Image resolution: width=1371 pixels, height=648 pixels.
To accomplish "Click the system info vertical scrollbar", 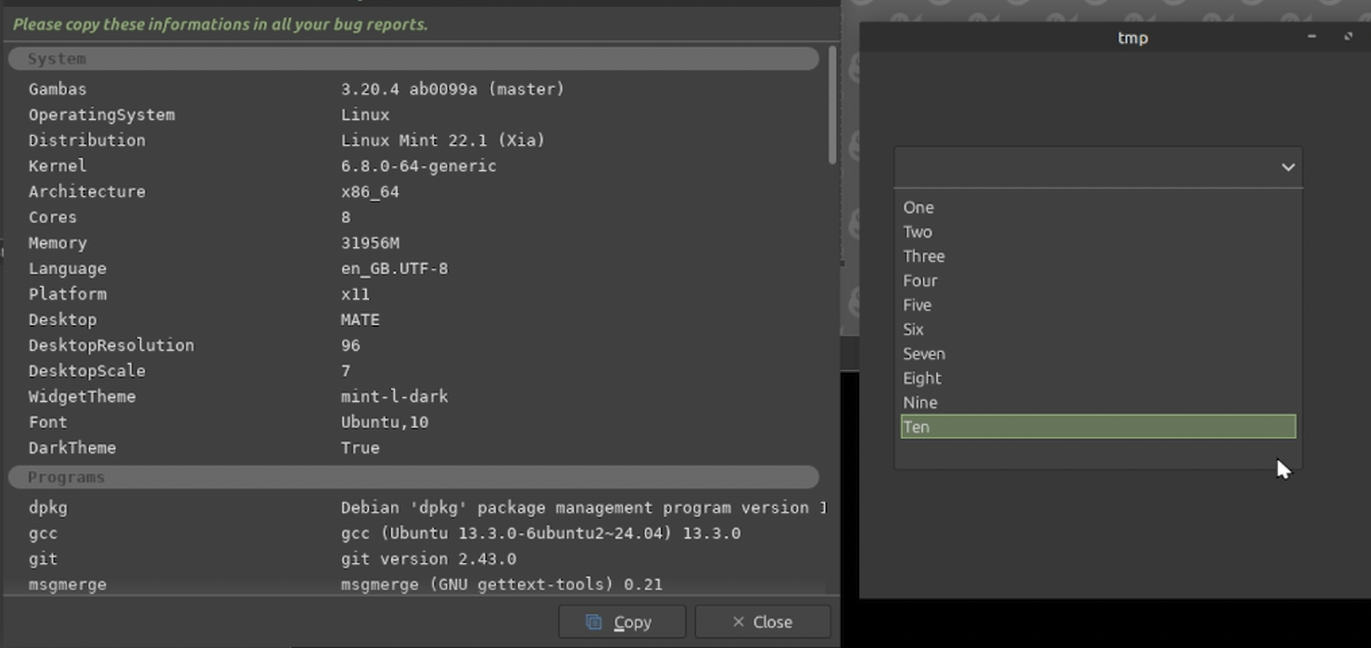I will click(832, 105).
